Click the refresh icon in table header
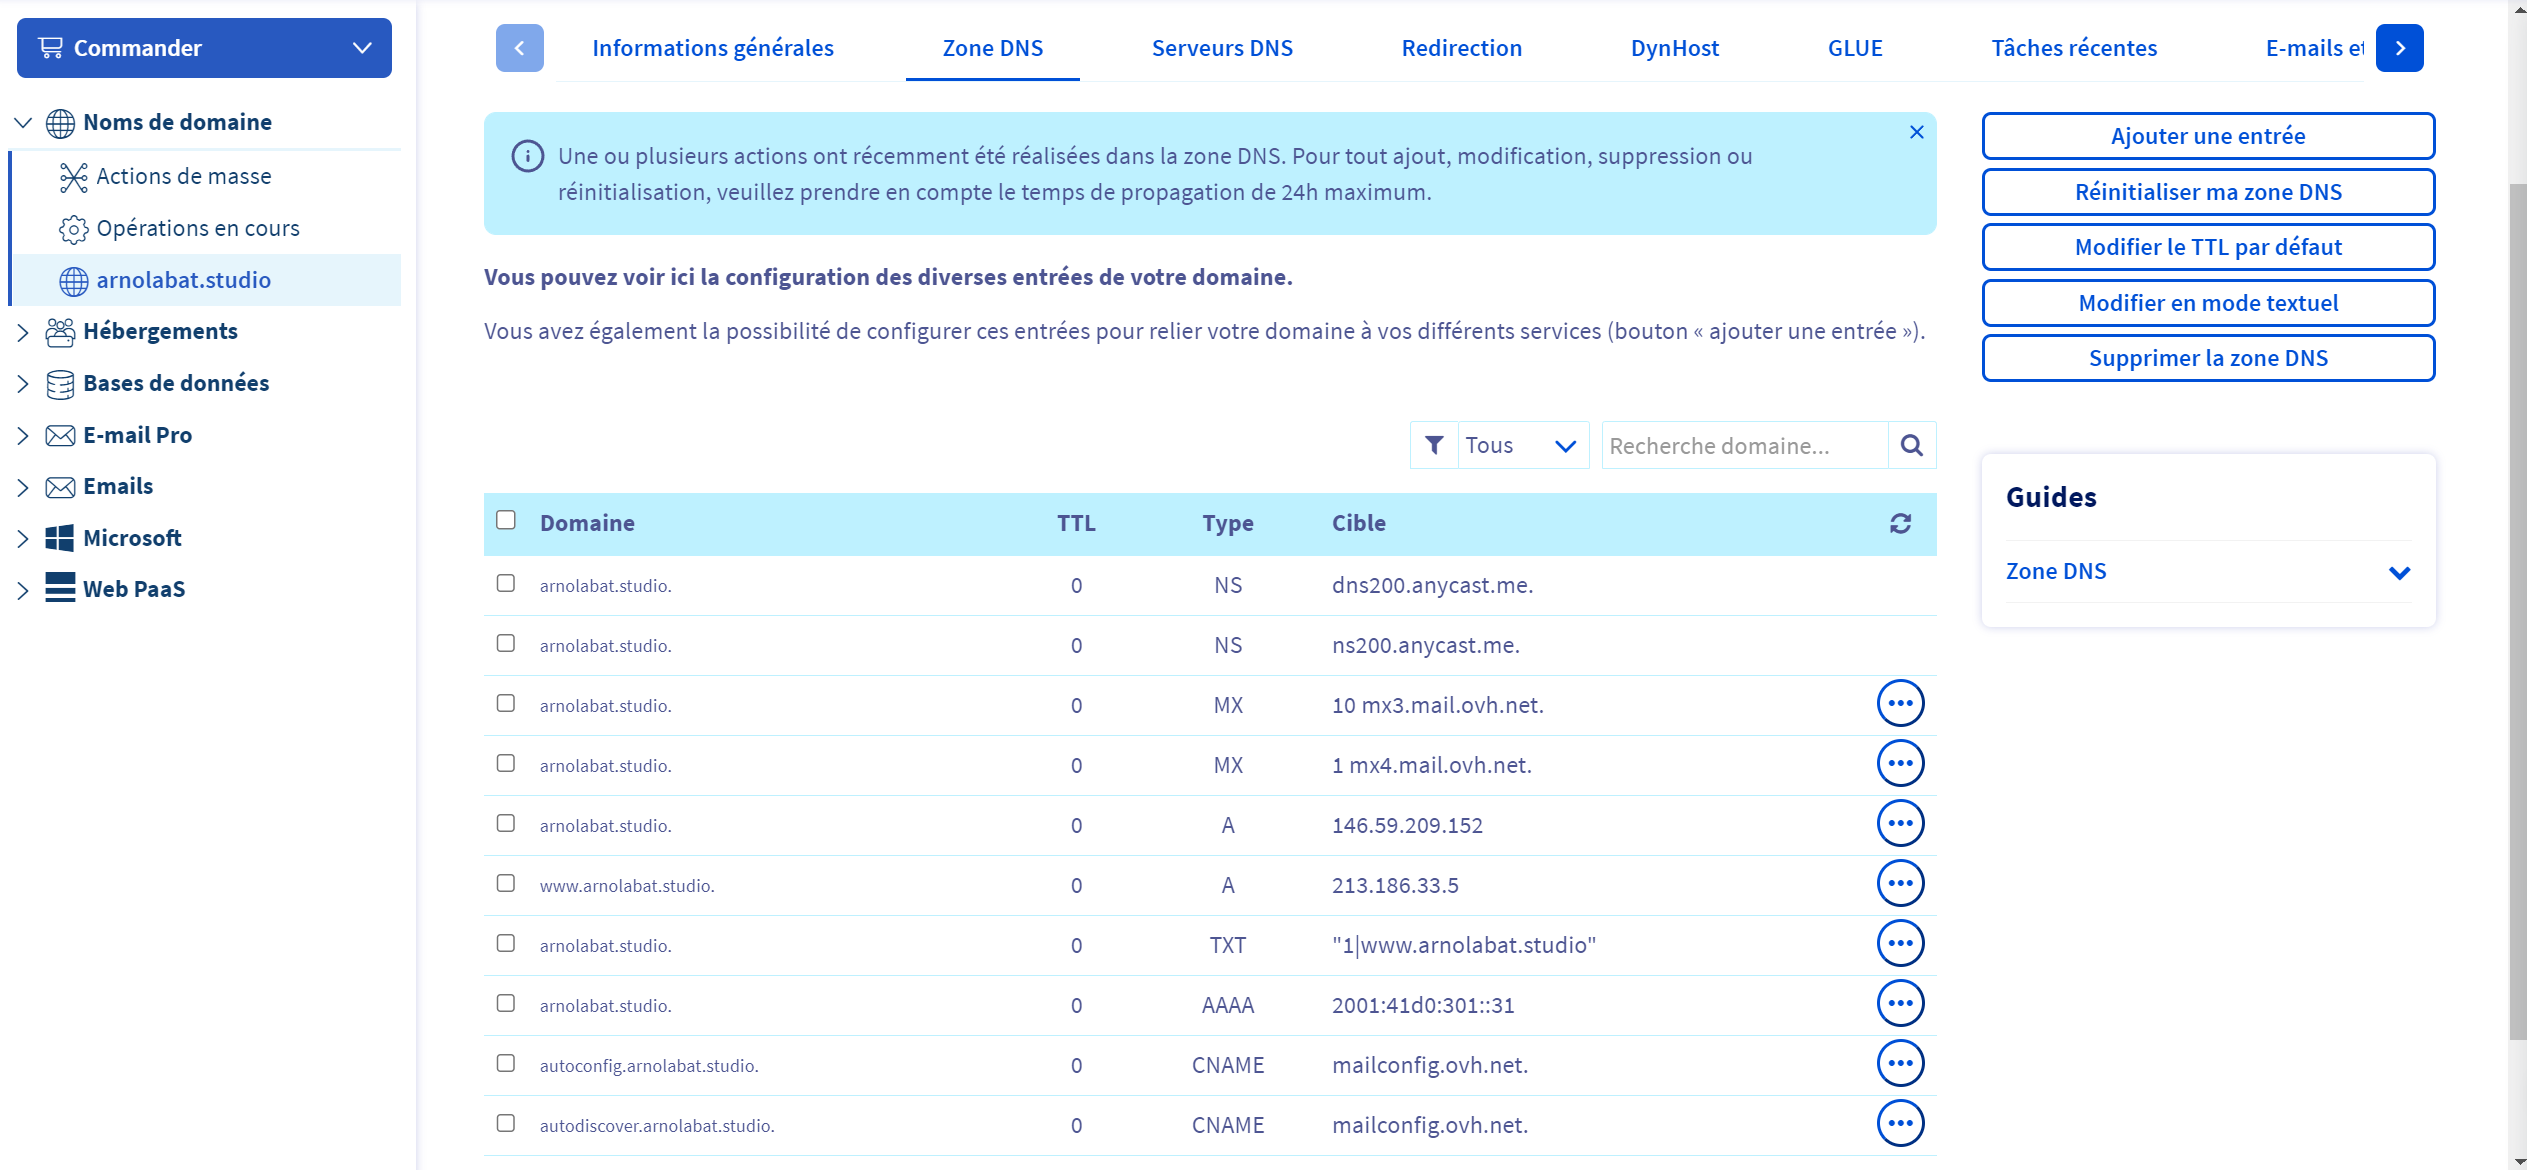Image resolution: width=2527 pixels, height=1170 pixels. tap(1900, 523)
